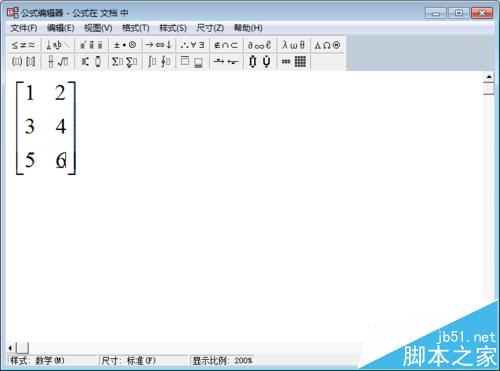Open the subscript and superscript templates palette
The image size is (500, 371).
[91, 62]
